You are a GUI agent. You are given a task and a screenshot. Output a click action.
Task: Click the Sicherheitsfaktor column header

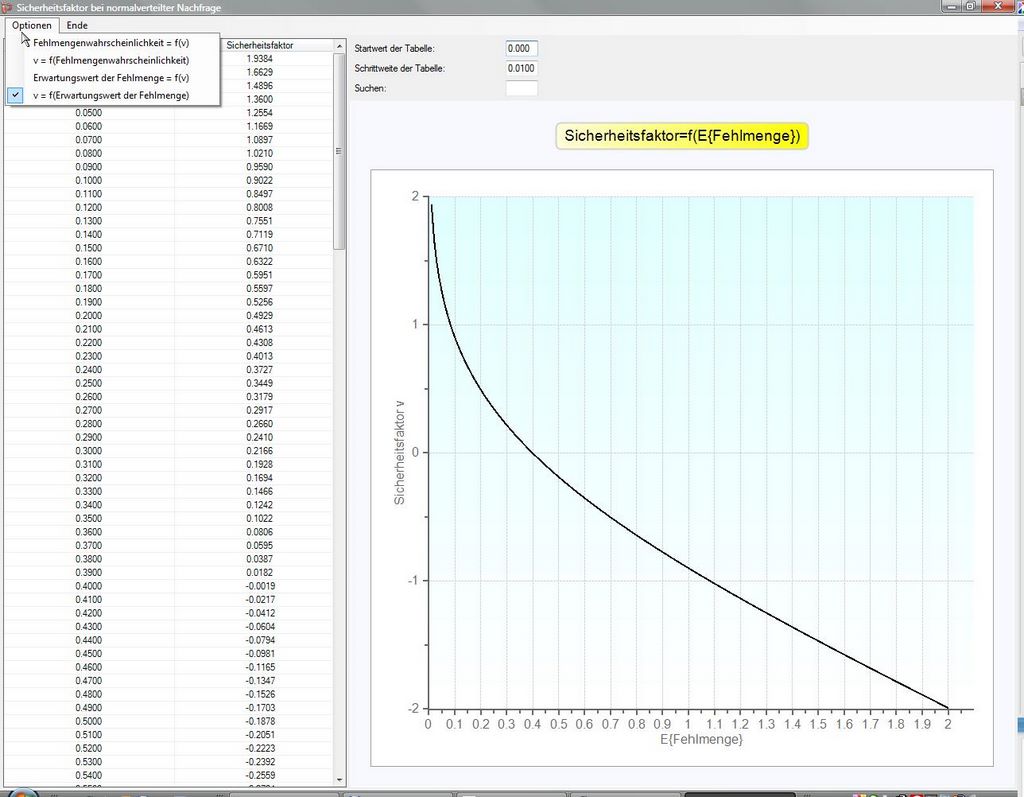(x=259, y=45)
